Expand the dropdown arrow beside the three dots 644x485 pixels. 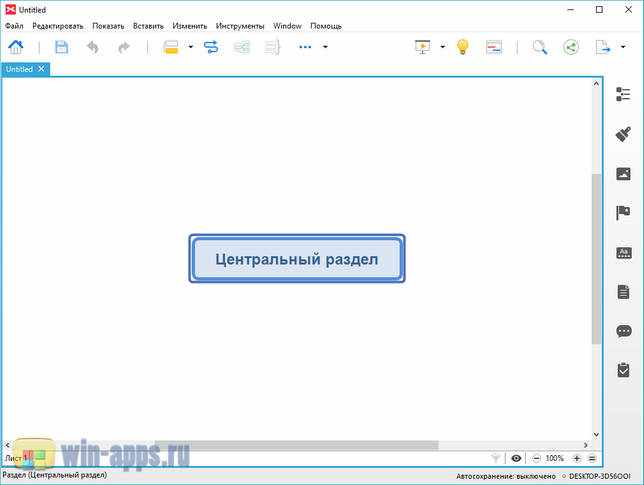325,47
